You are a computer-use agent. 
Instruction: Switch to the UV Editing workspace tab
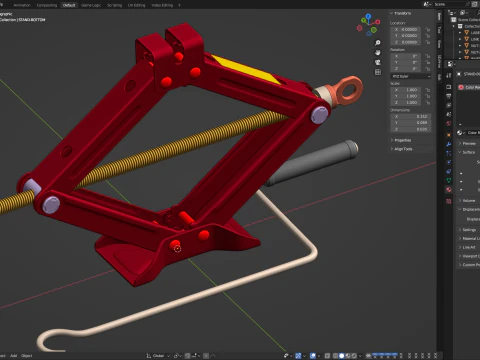(137, 5)
